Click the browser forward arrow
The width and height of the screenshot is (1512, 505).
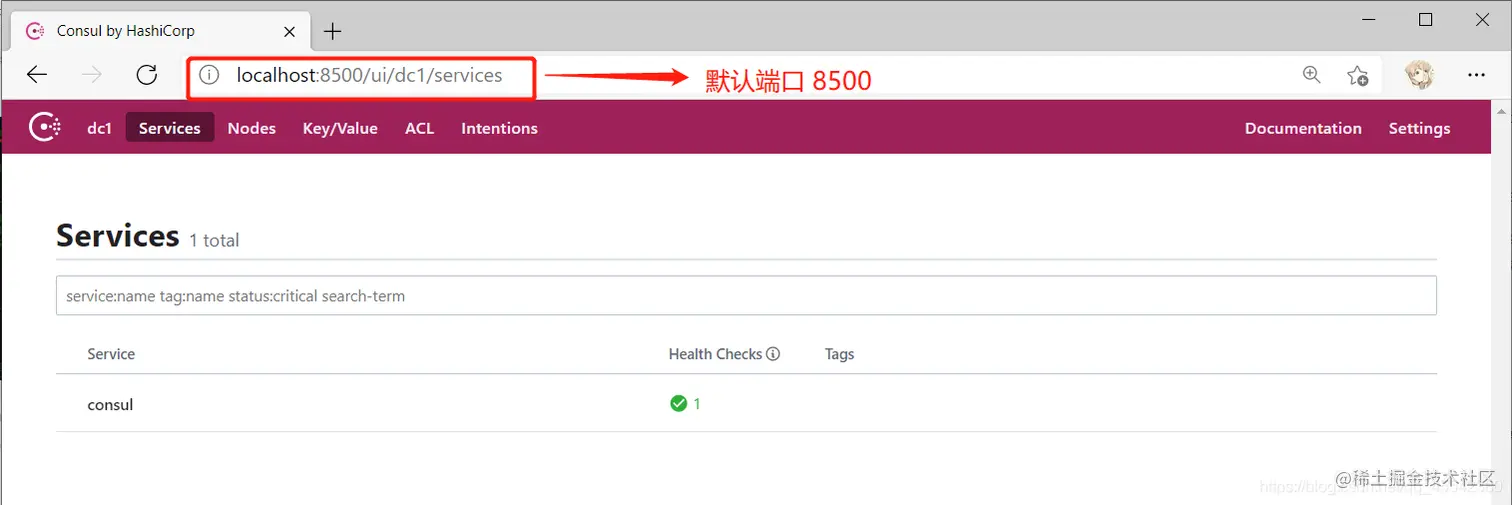92,75
